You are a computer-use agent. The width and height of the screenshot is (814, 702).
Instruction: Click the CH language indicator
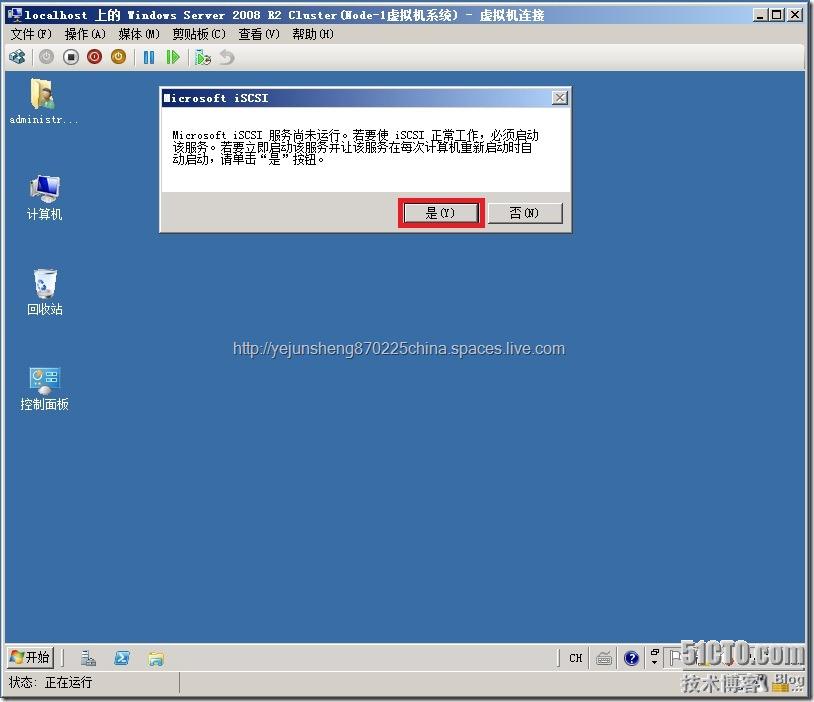tap(575, 658)
